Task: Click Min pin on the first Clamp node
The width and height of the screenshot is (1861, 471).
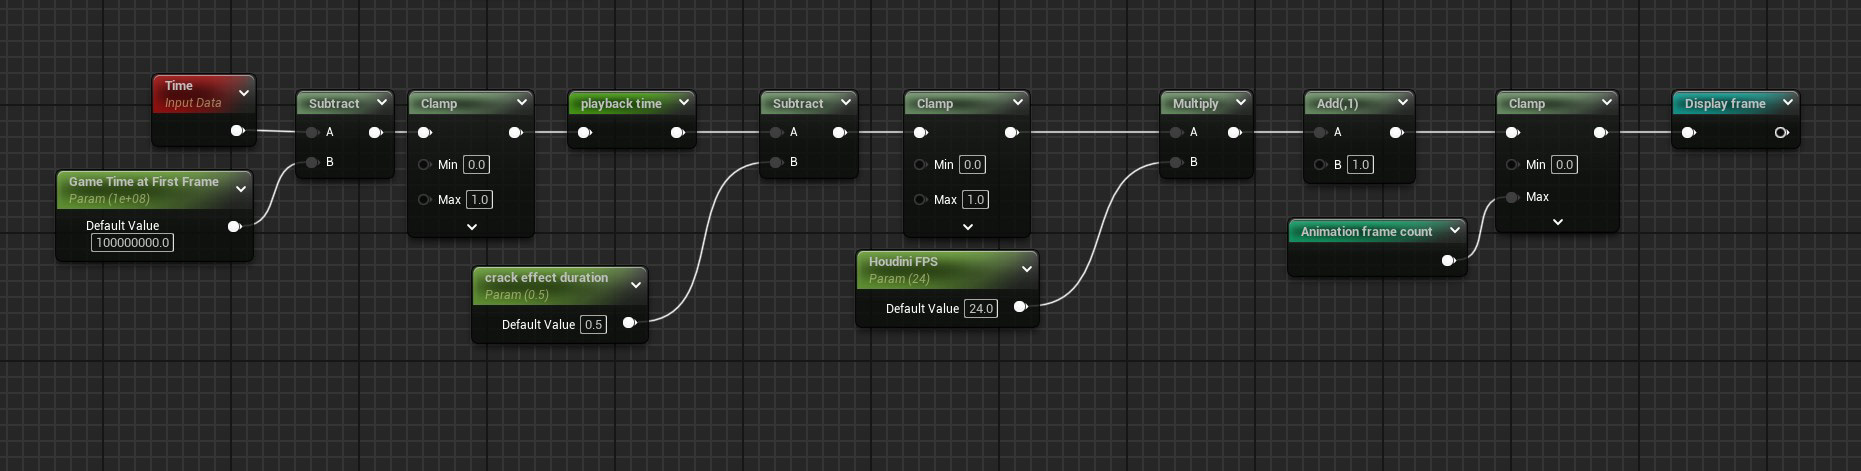Action: point(424,165)
